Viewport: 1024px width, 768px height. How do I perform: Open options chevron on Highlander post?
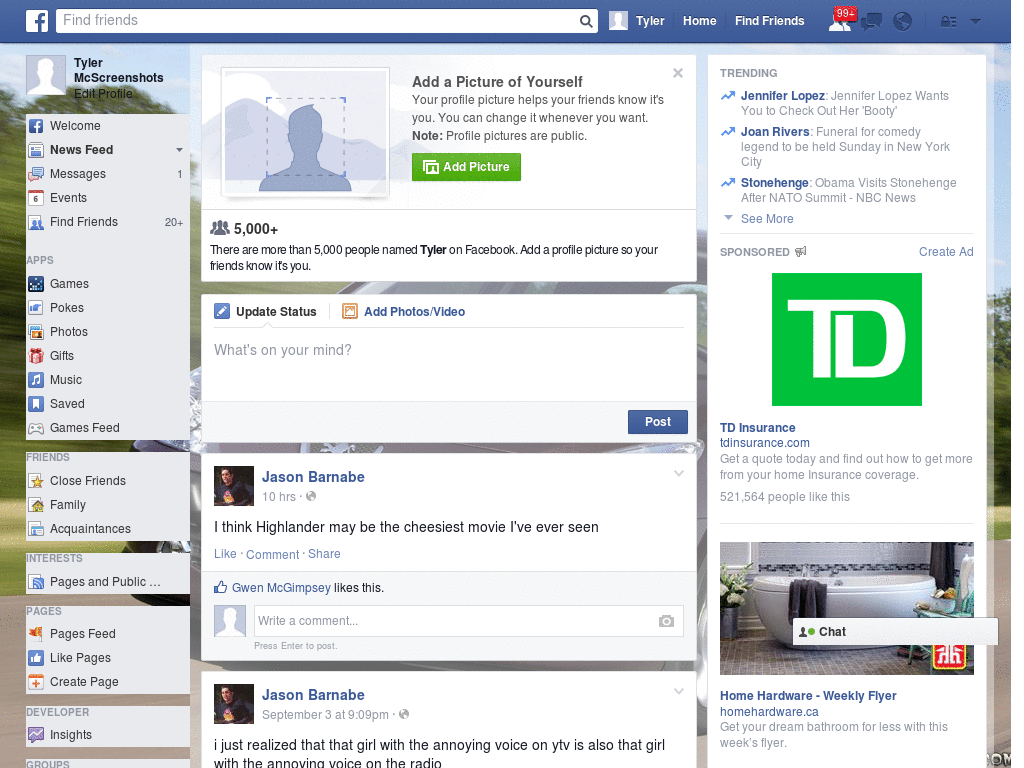pos(679,474)
